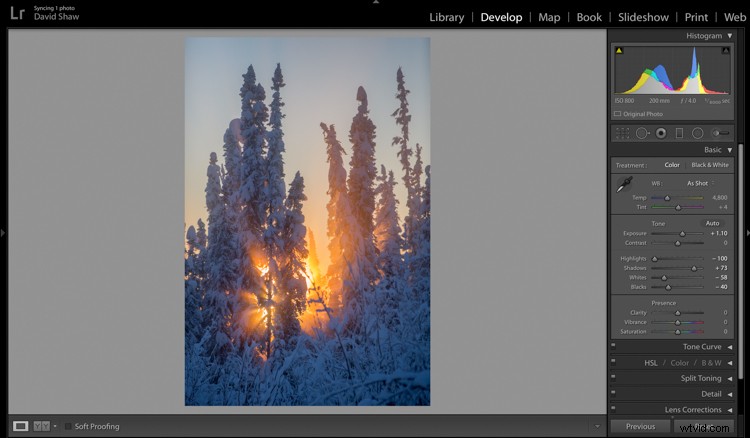Expand the Split Toning panel
Image resolution: width=750 pixels, height=438 pixels.
coord(730,379)
